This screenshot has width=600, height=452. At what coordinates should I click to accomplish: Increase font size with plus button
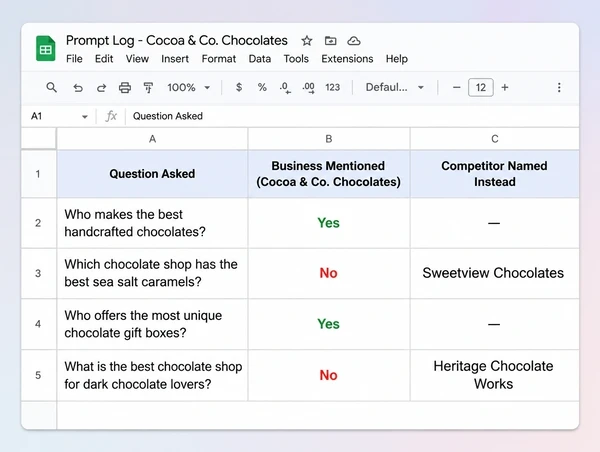505,88
